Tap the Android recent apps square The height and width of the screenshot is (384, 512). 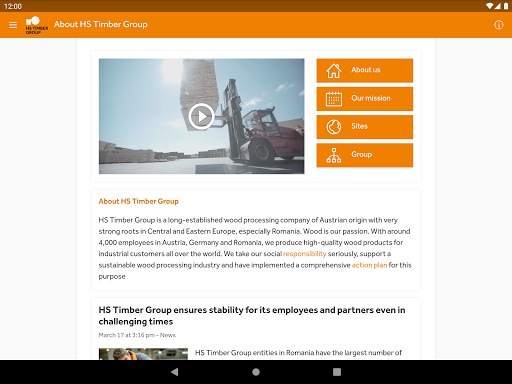(x=337, y=372)
